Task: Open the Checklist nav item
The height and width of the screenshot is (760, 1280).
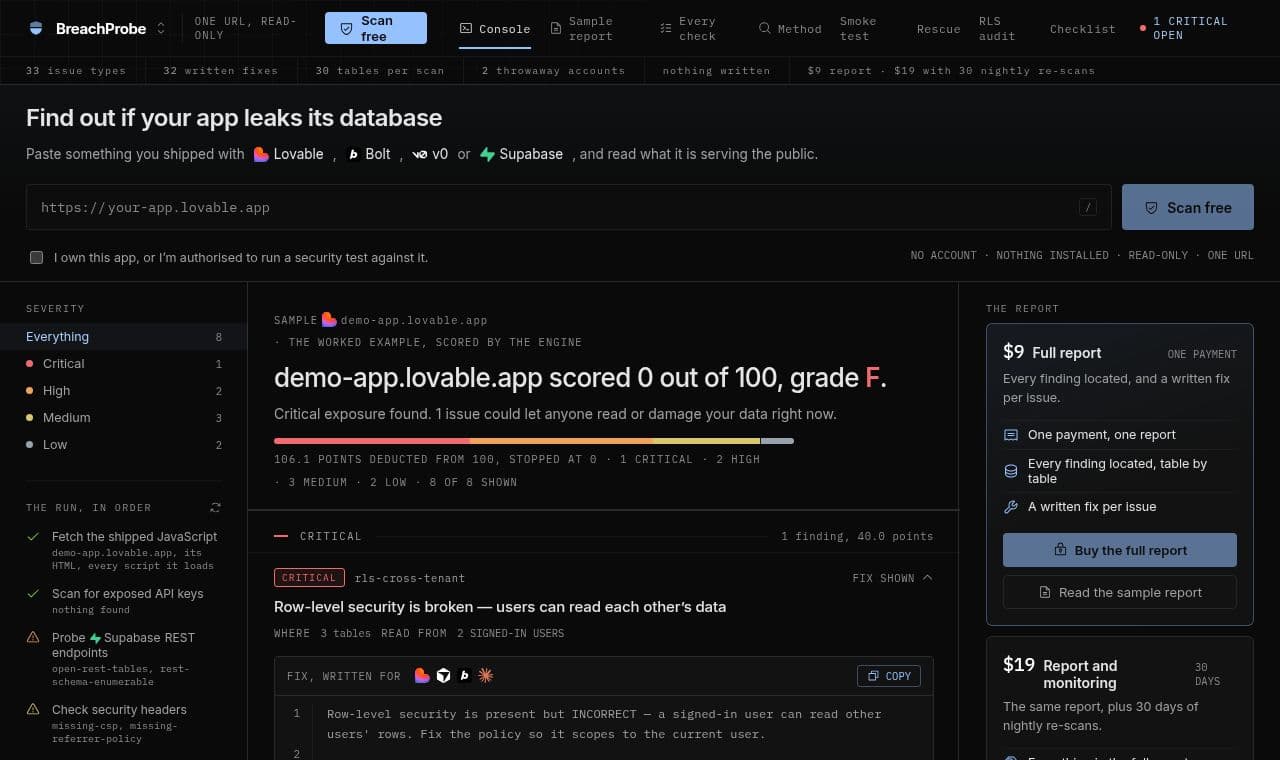Action: pos(1082,29)
